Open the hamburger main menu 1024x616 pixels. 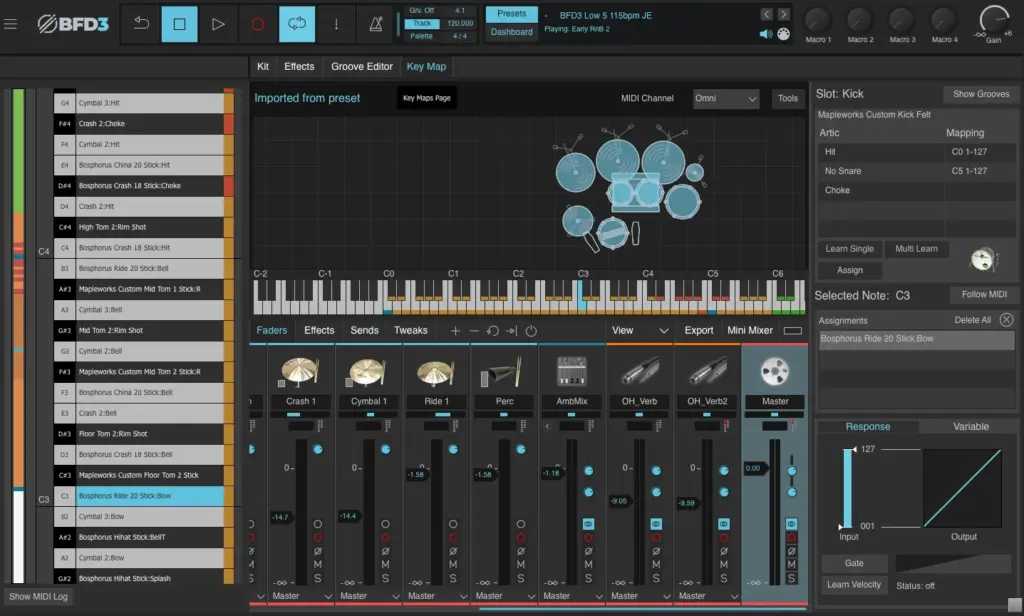[x=10, y=24]
